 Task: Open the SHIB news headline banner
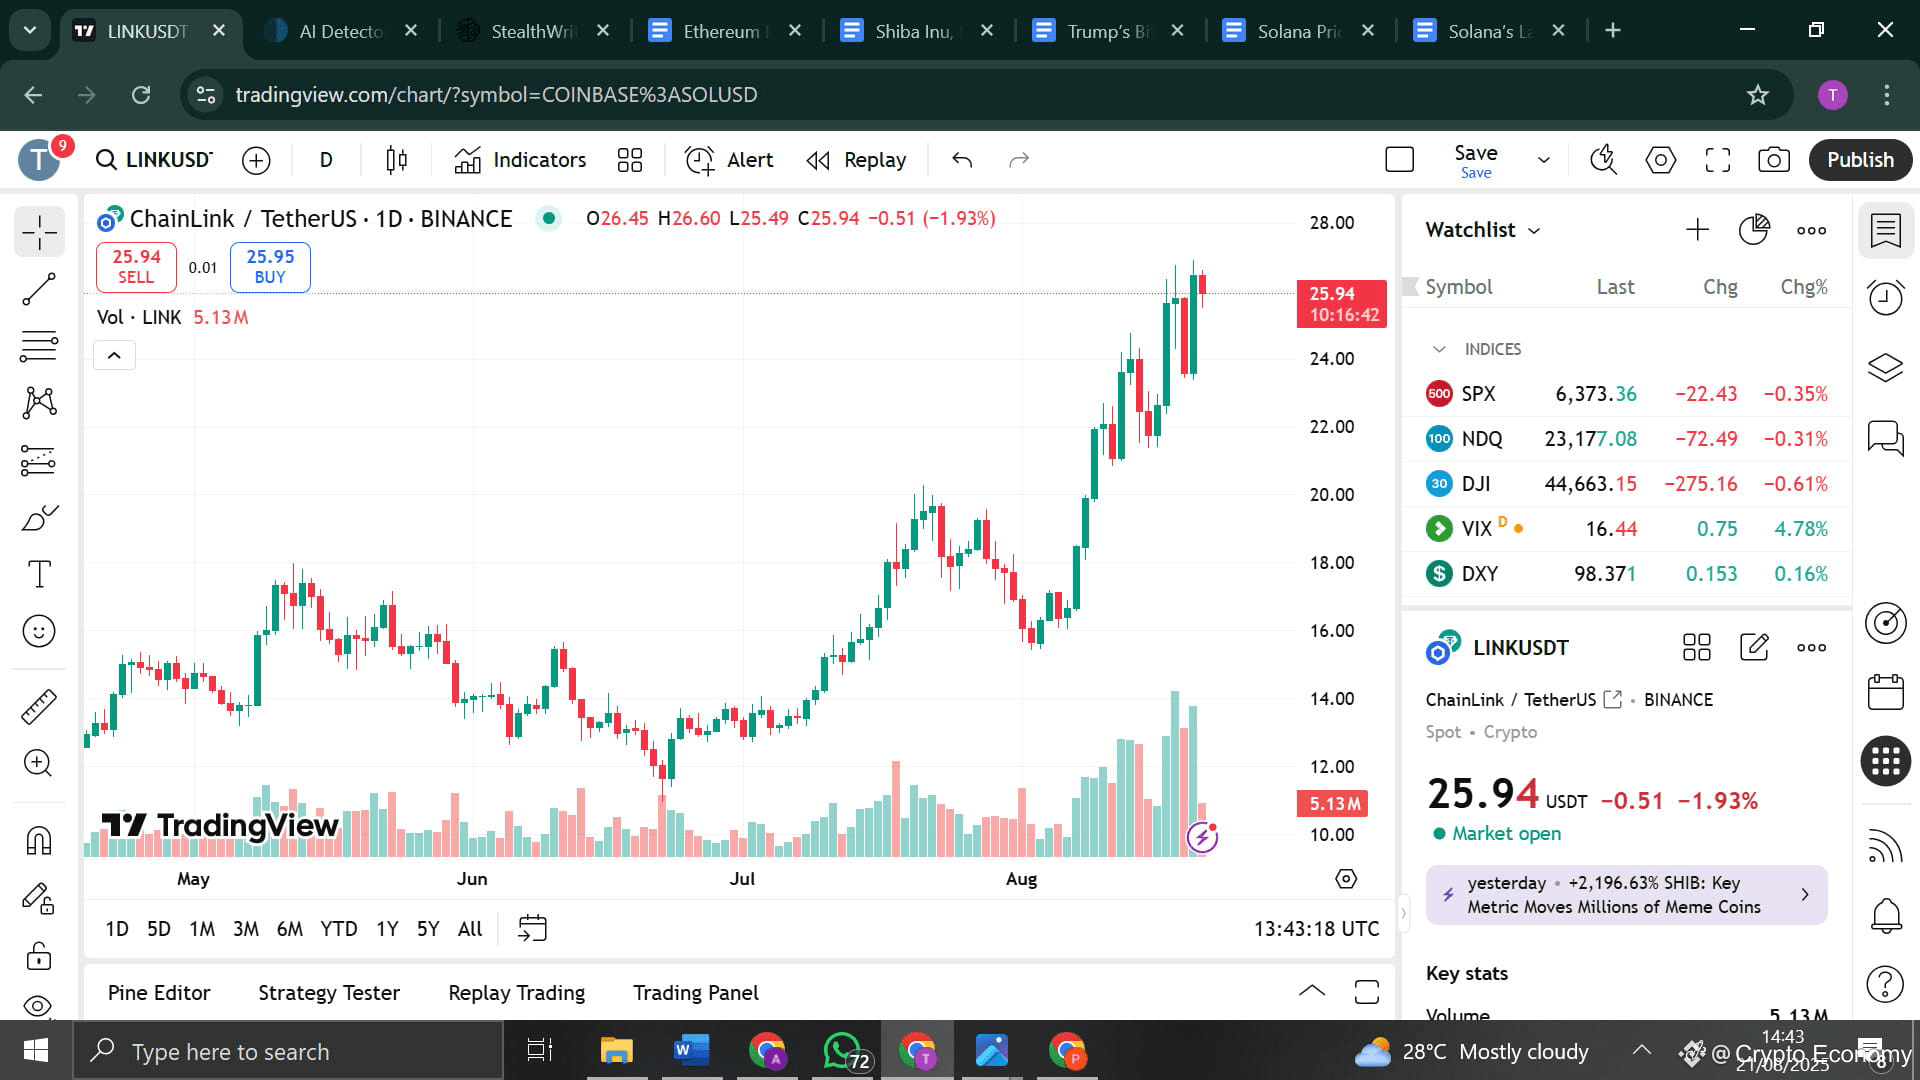[x=1626, y=895]
